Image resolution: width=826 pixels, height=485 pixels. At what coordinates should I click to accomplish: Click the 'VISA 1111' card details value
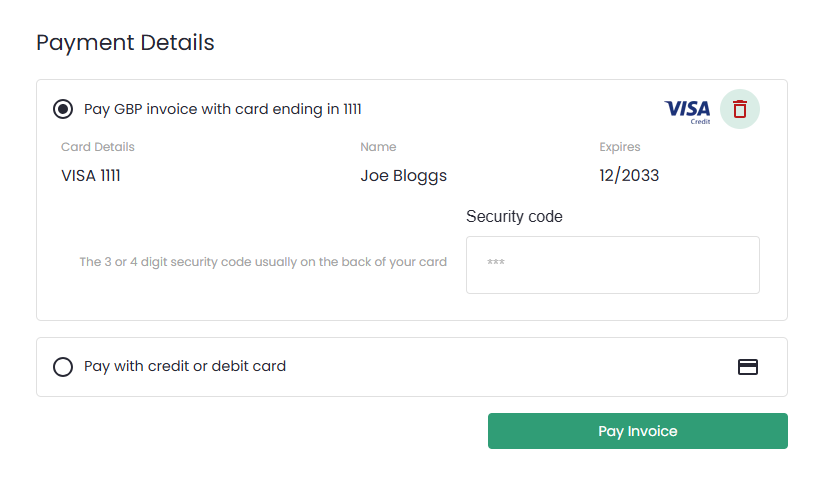click(91, 176)
